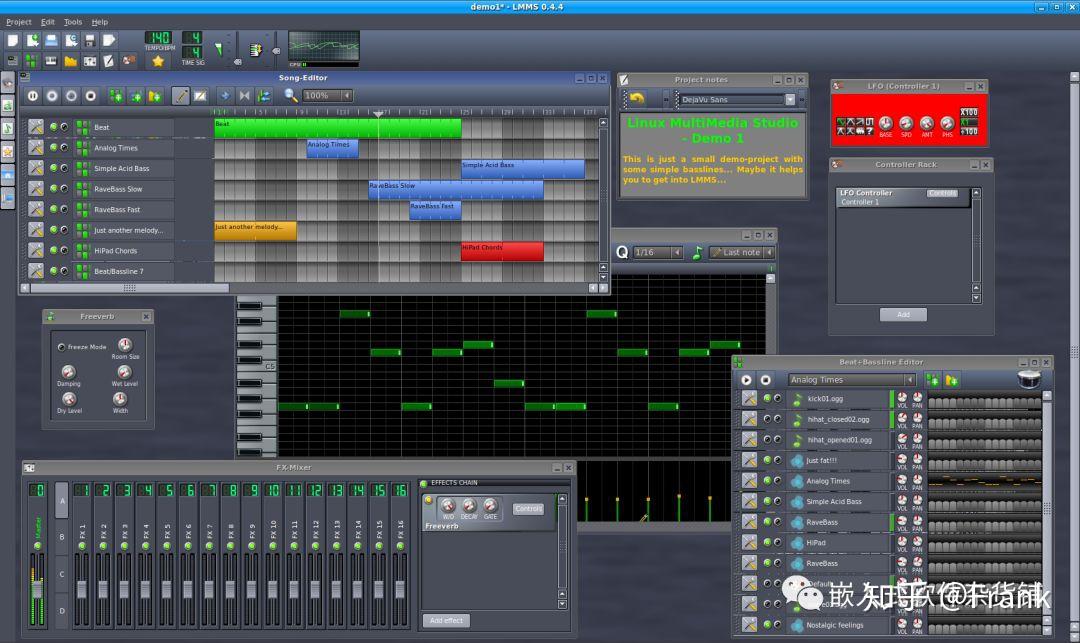
Task: Click the create new project icon
Action: [13, 41]
